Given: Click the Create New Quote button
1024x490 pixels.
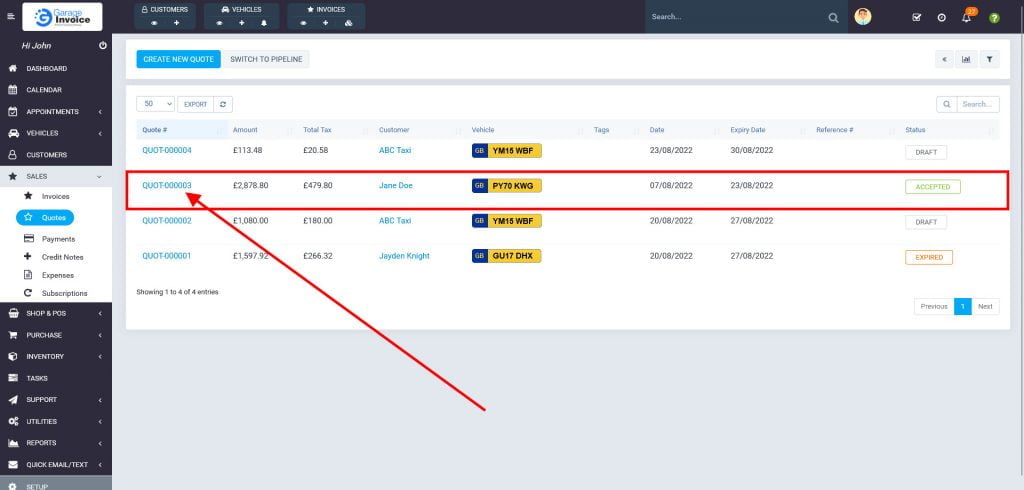Looking at the screenshot, I should [x=178, y=59].
